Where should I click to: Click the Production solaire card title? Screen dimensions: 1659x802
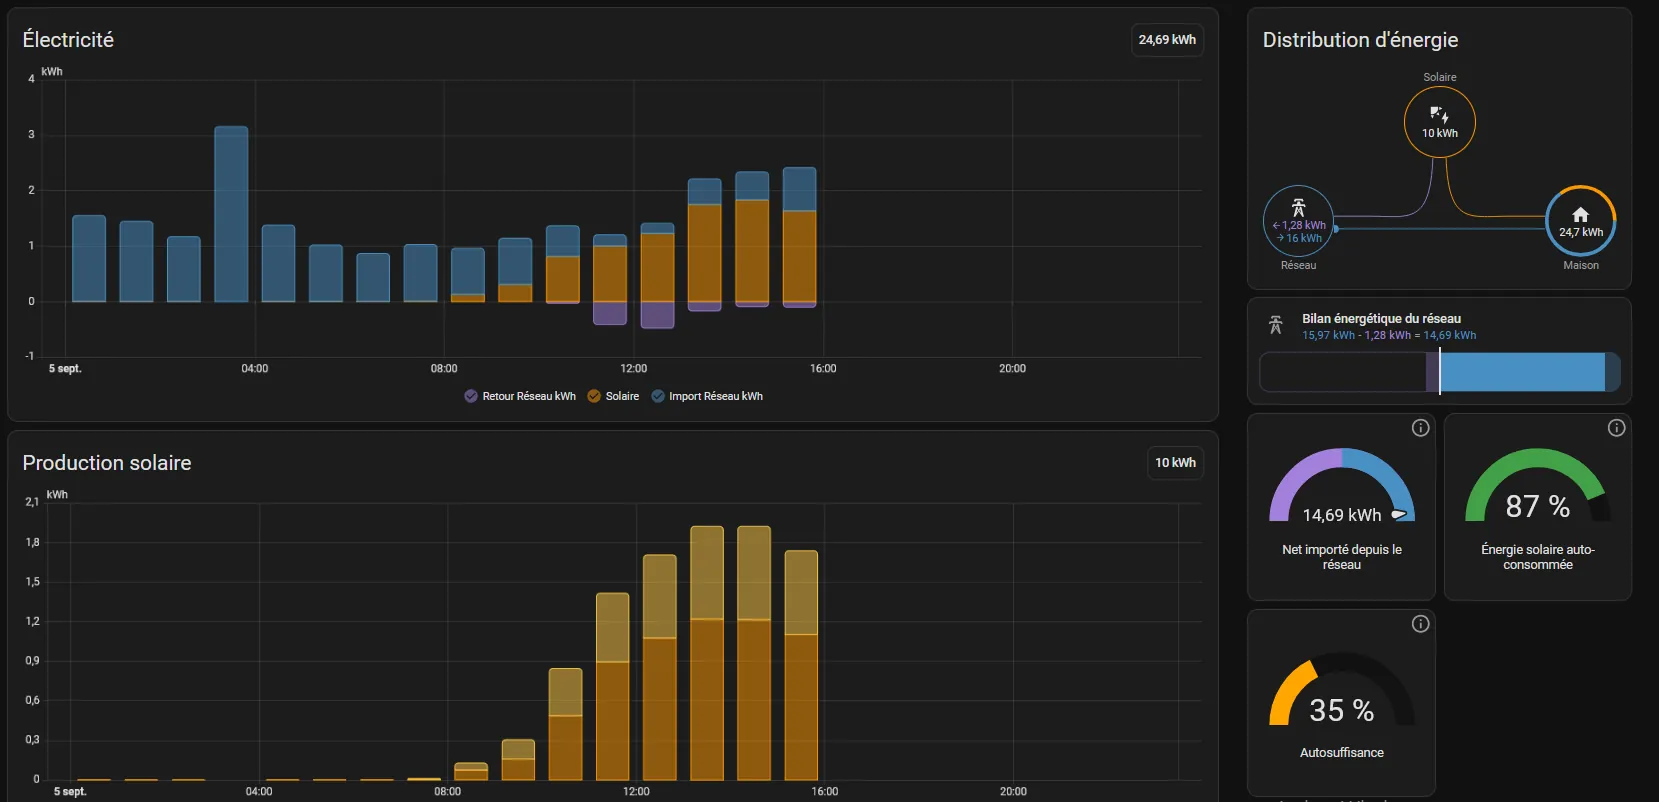[107, 463]
